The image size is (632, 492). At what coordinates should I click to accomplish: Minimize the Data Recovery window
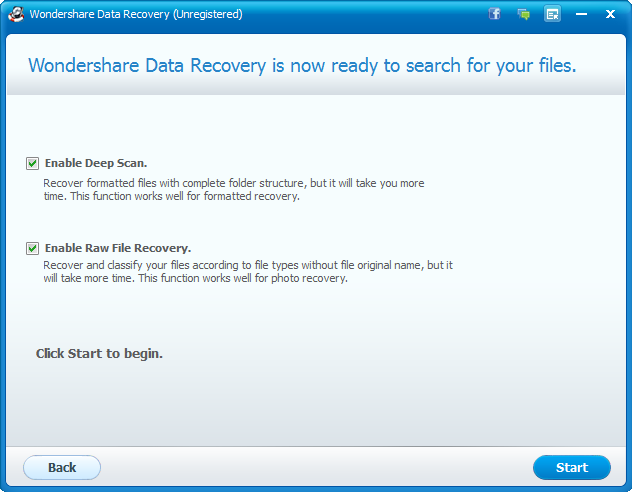tap(582, 14)
